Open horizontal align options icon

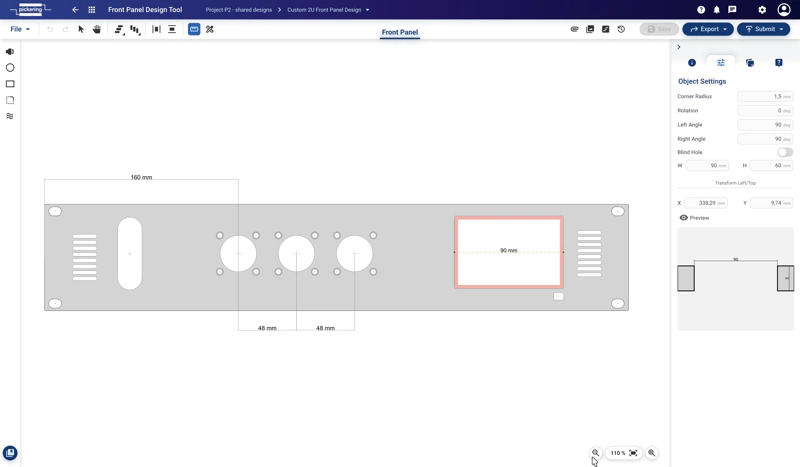119,30
